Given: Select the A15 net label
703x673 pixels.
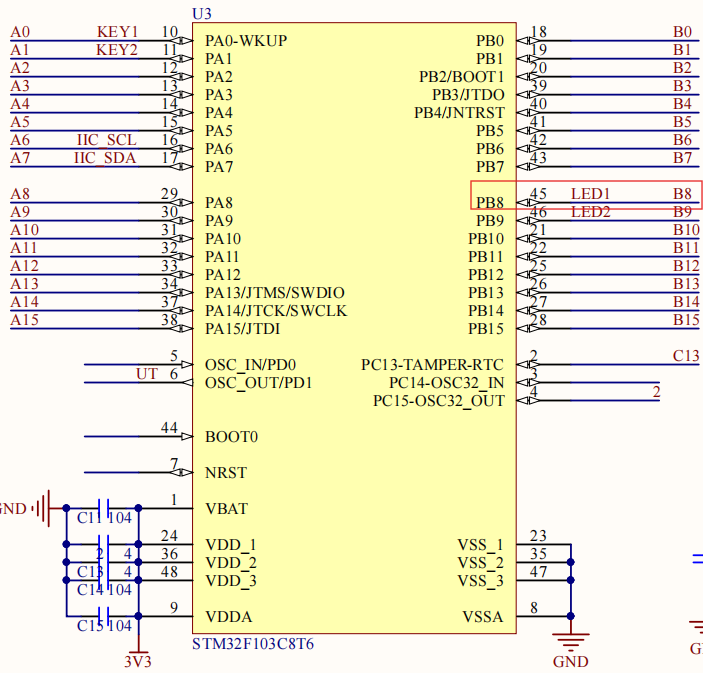Looking at the screenshot, I should (x=25, y=320).
